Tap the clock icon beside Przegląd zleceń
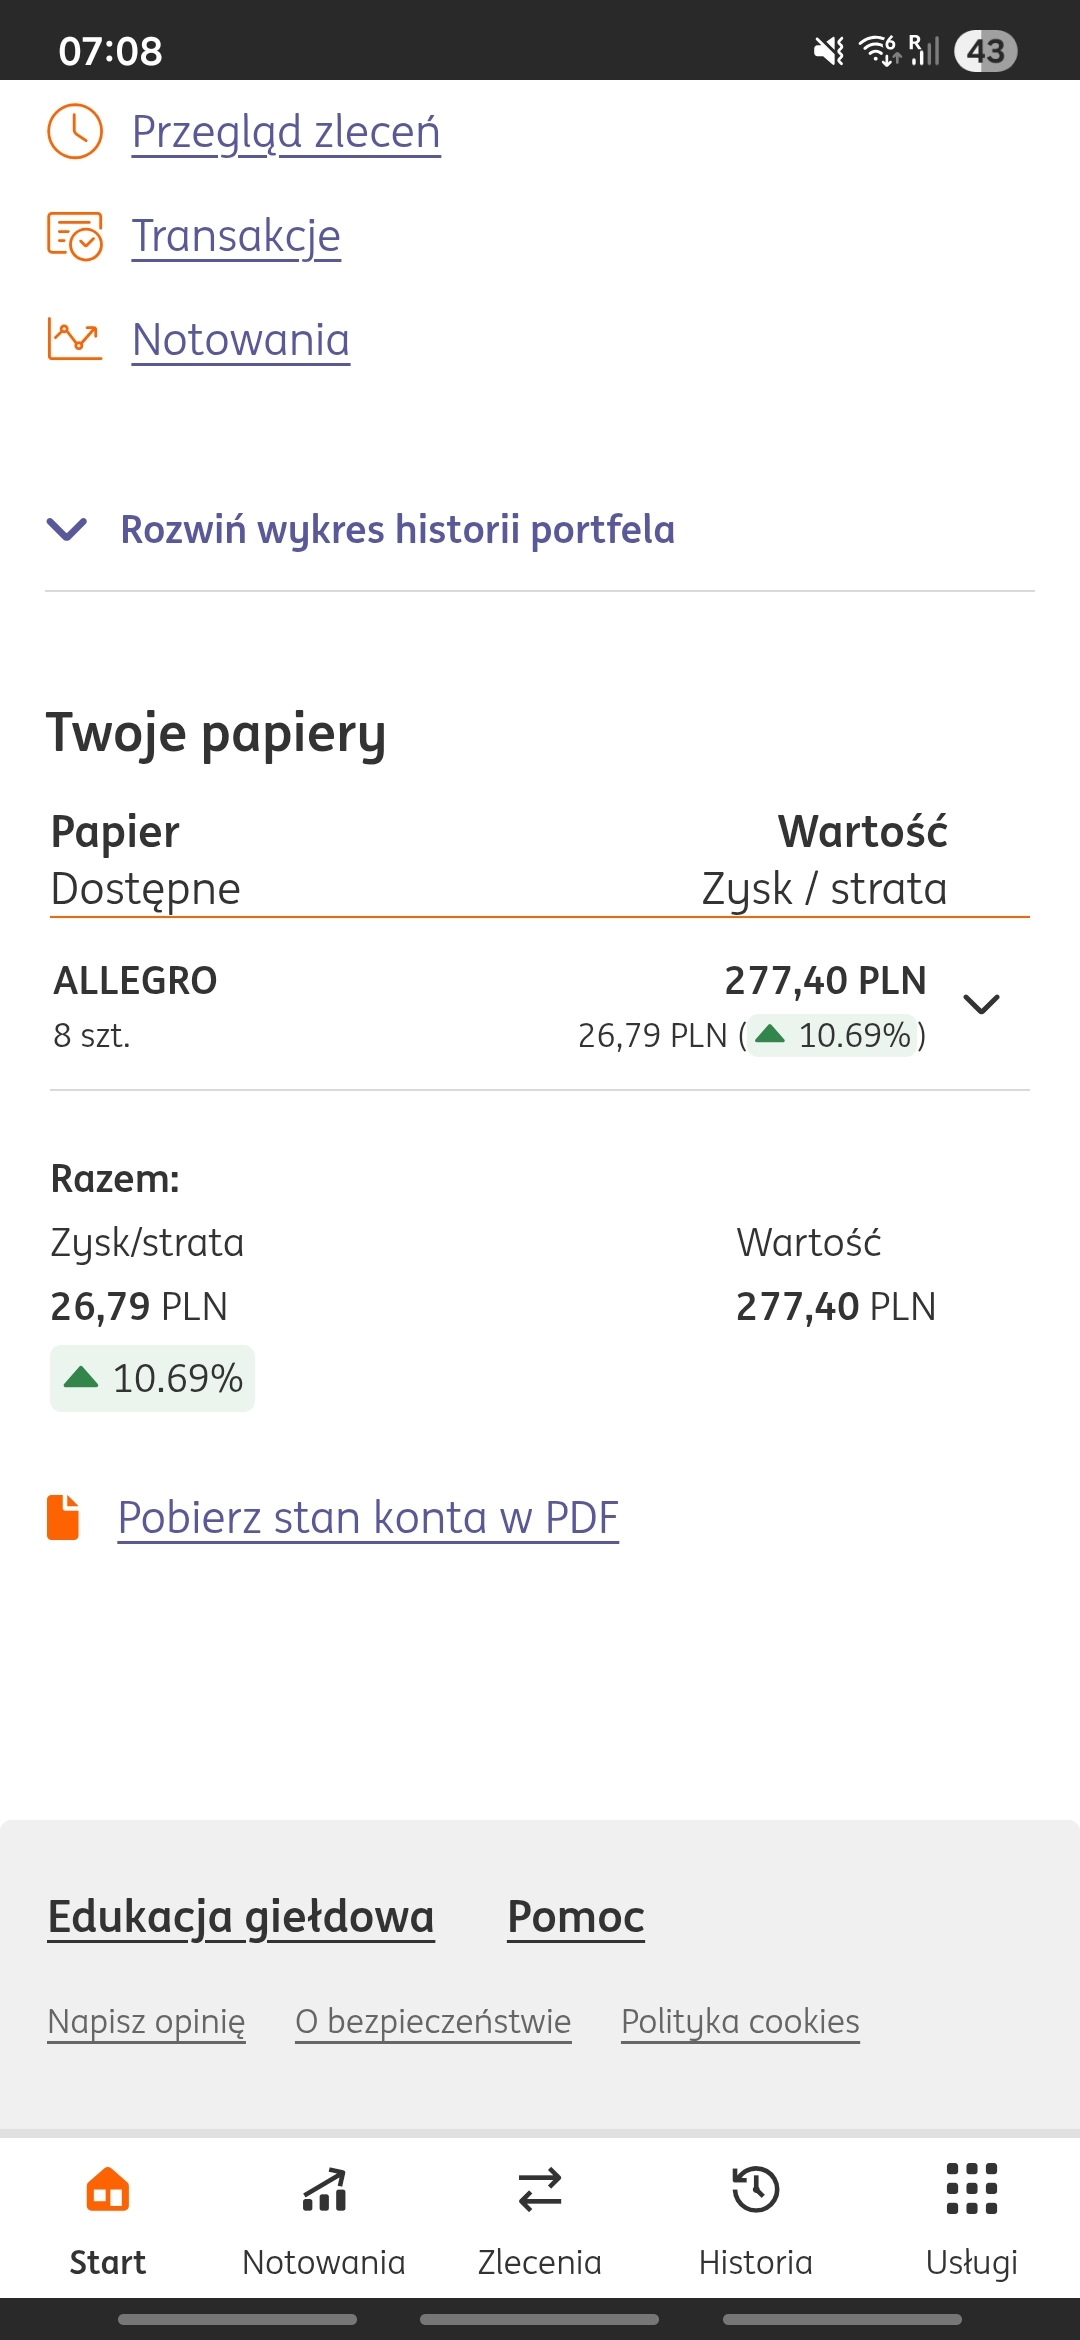This screenshot has width=1080, height=2340. [75, 131]
